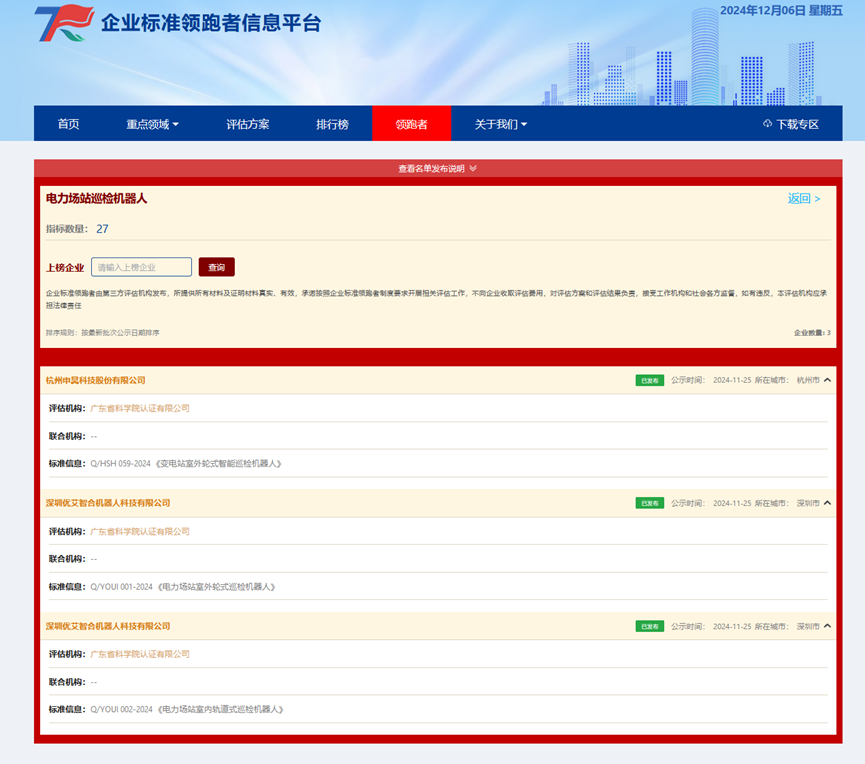865x764 pixels.
Task: Click the platform logo in the header
Action: tap(64, 23)
